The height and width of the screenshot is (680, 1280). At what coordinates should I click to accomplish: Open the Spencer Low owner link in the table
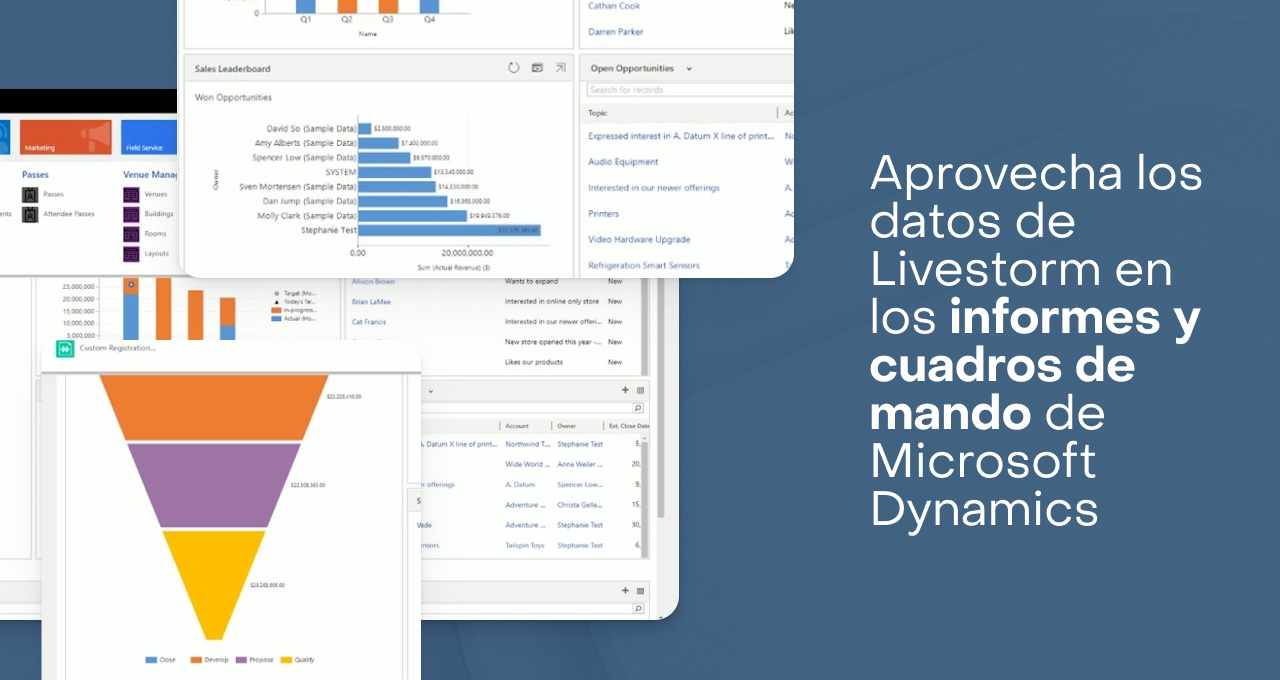pyautogui.click(x=580, y=485)
